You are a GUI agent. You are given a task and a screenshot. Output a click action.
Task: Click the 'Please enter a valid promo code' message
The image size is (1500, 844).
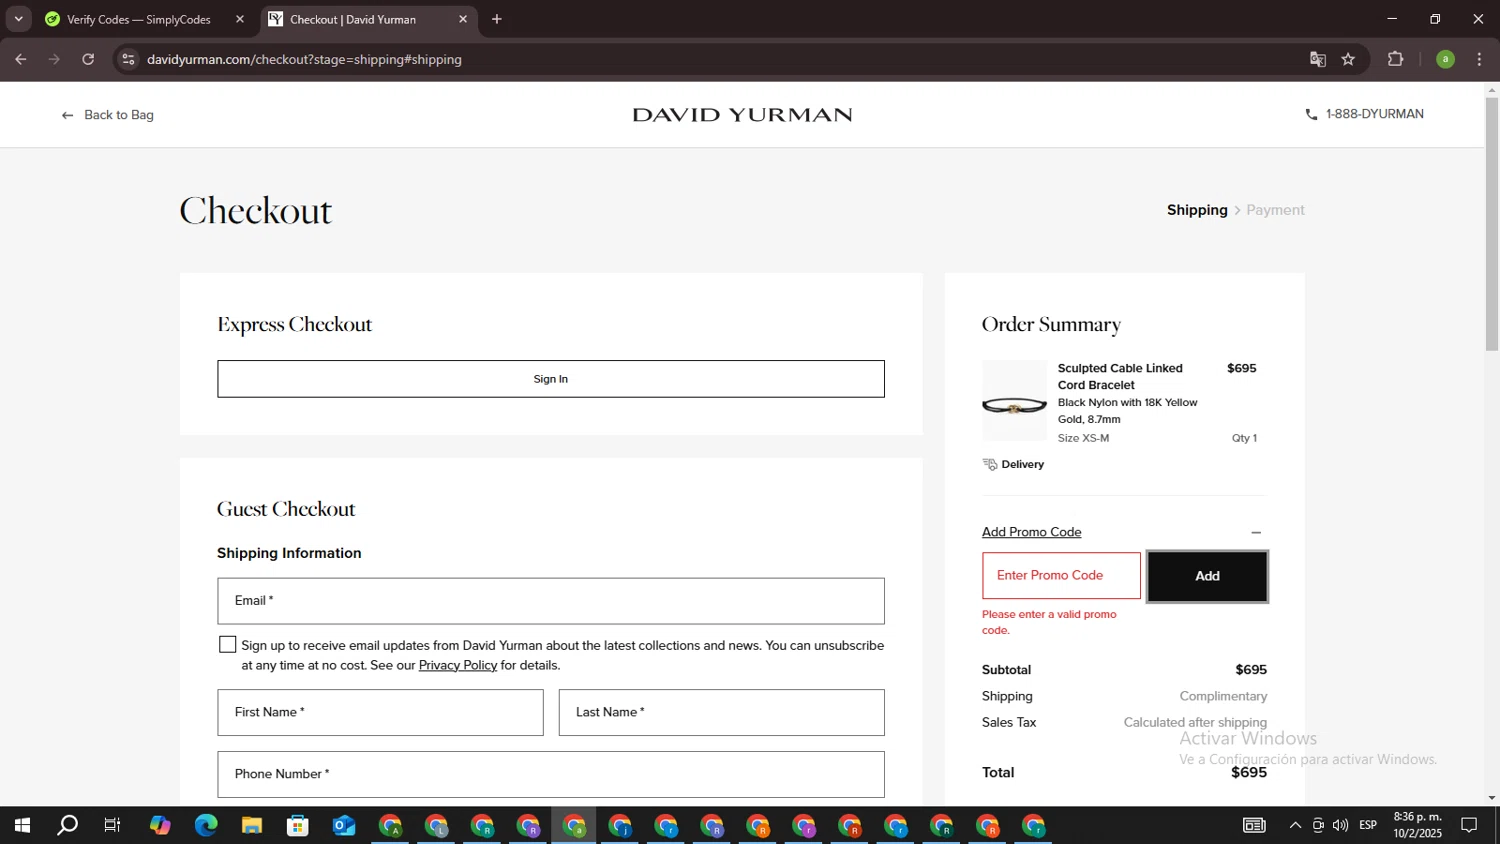pos(1049,622)
